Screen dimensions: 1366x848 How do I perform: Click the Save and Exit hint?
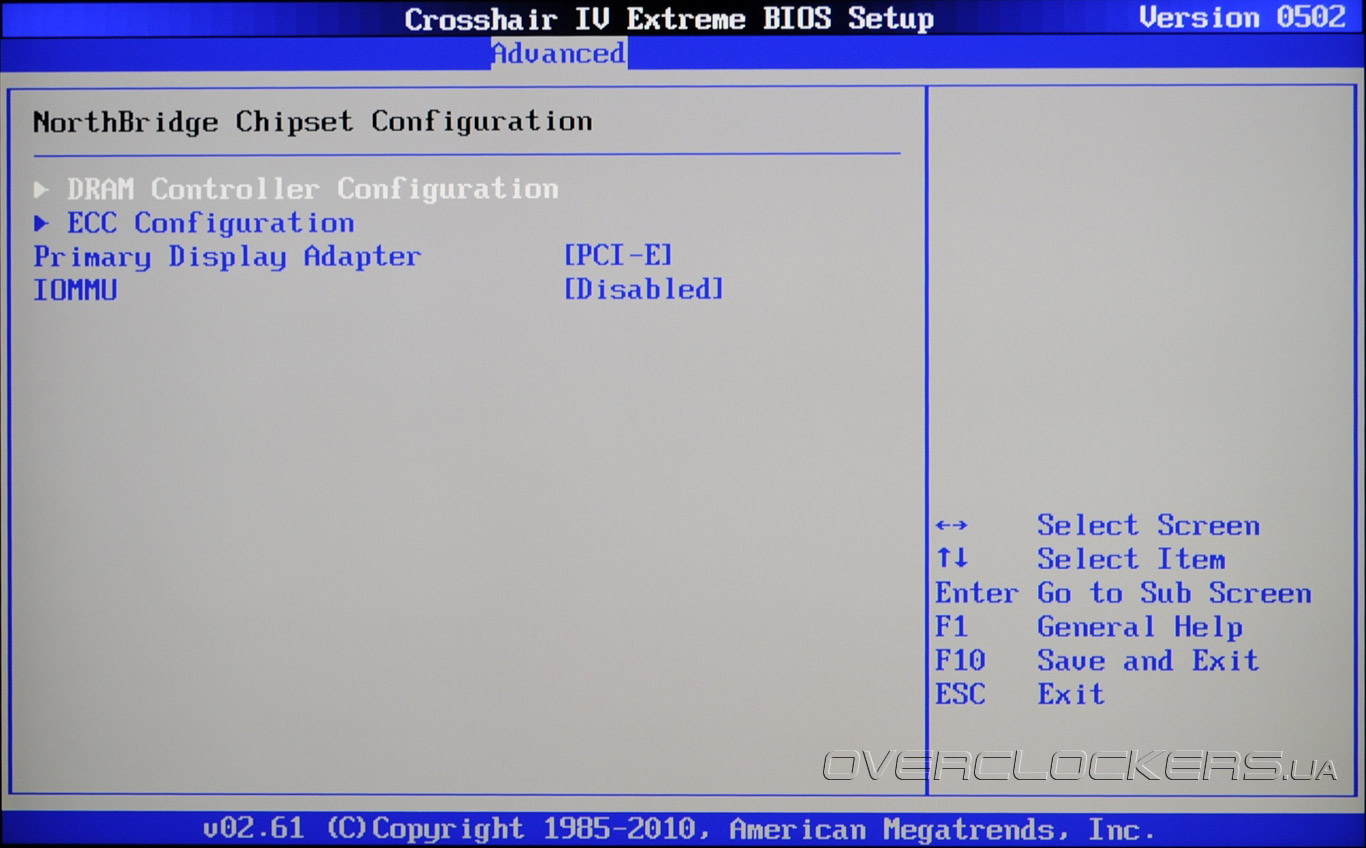tap(1148, 661)
